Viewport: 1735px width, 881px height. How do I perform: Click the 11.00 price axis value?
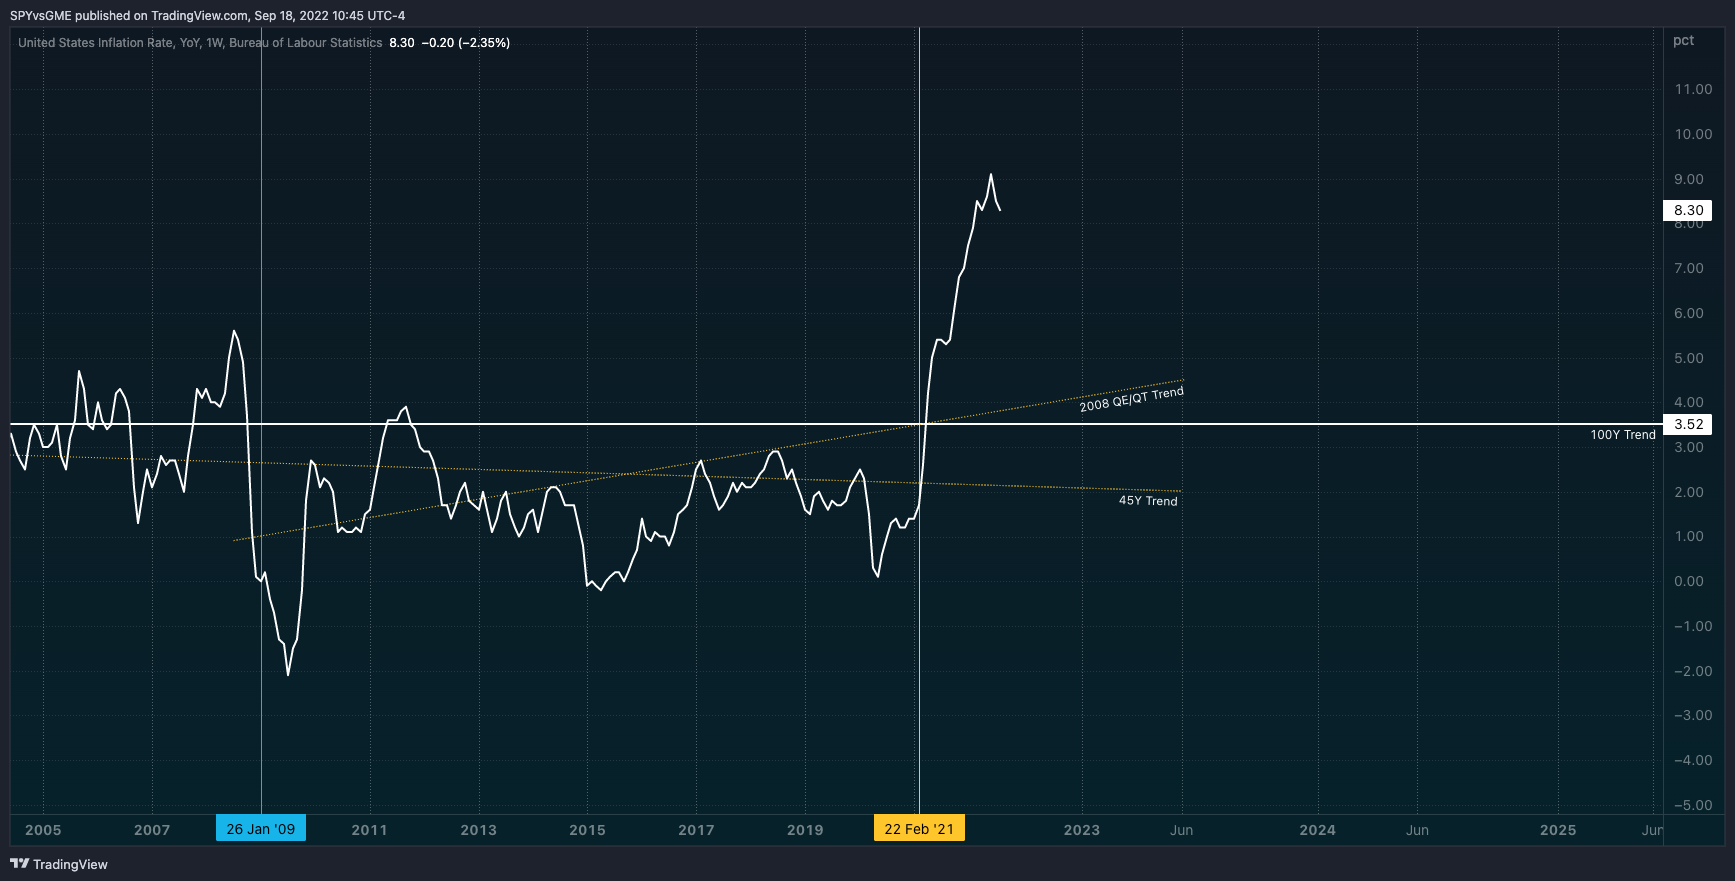point(1693,89)
